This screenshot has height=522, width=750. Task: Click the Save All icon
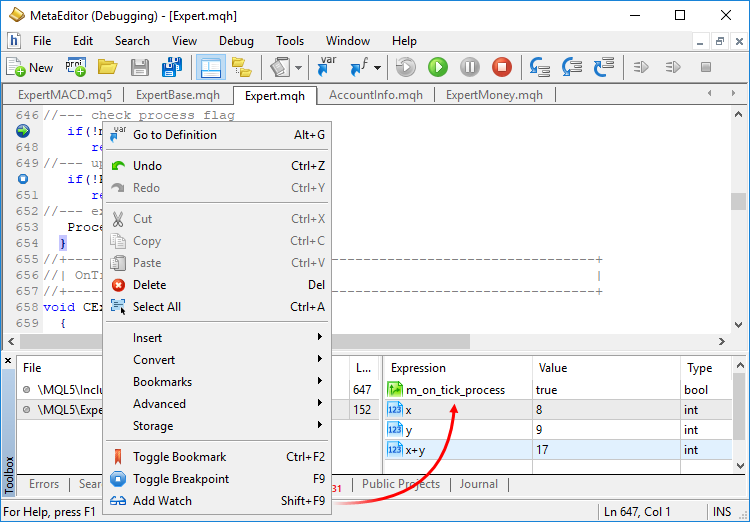point(172,67)
